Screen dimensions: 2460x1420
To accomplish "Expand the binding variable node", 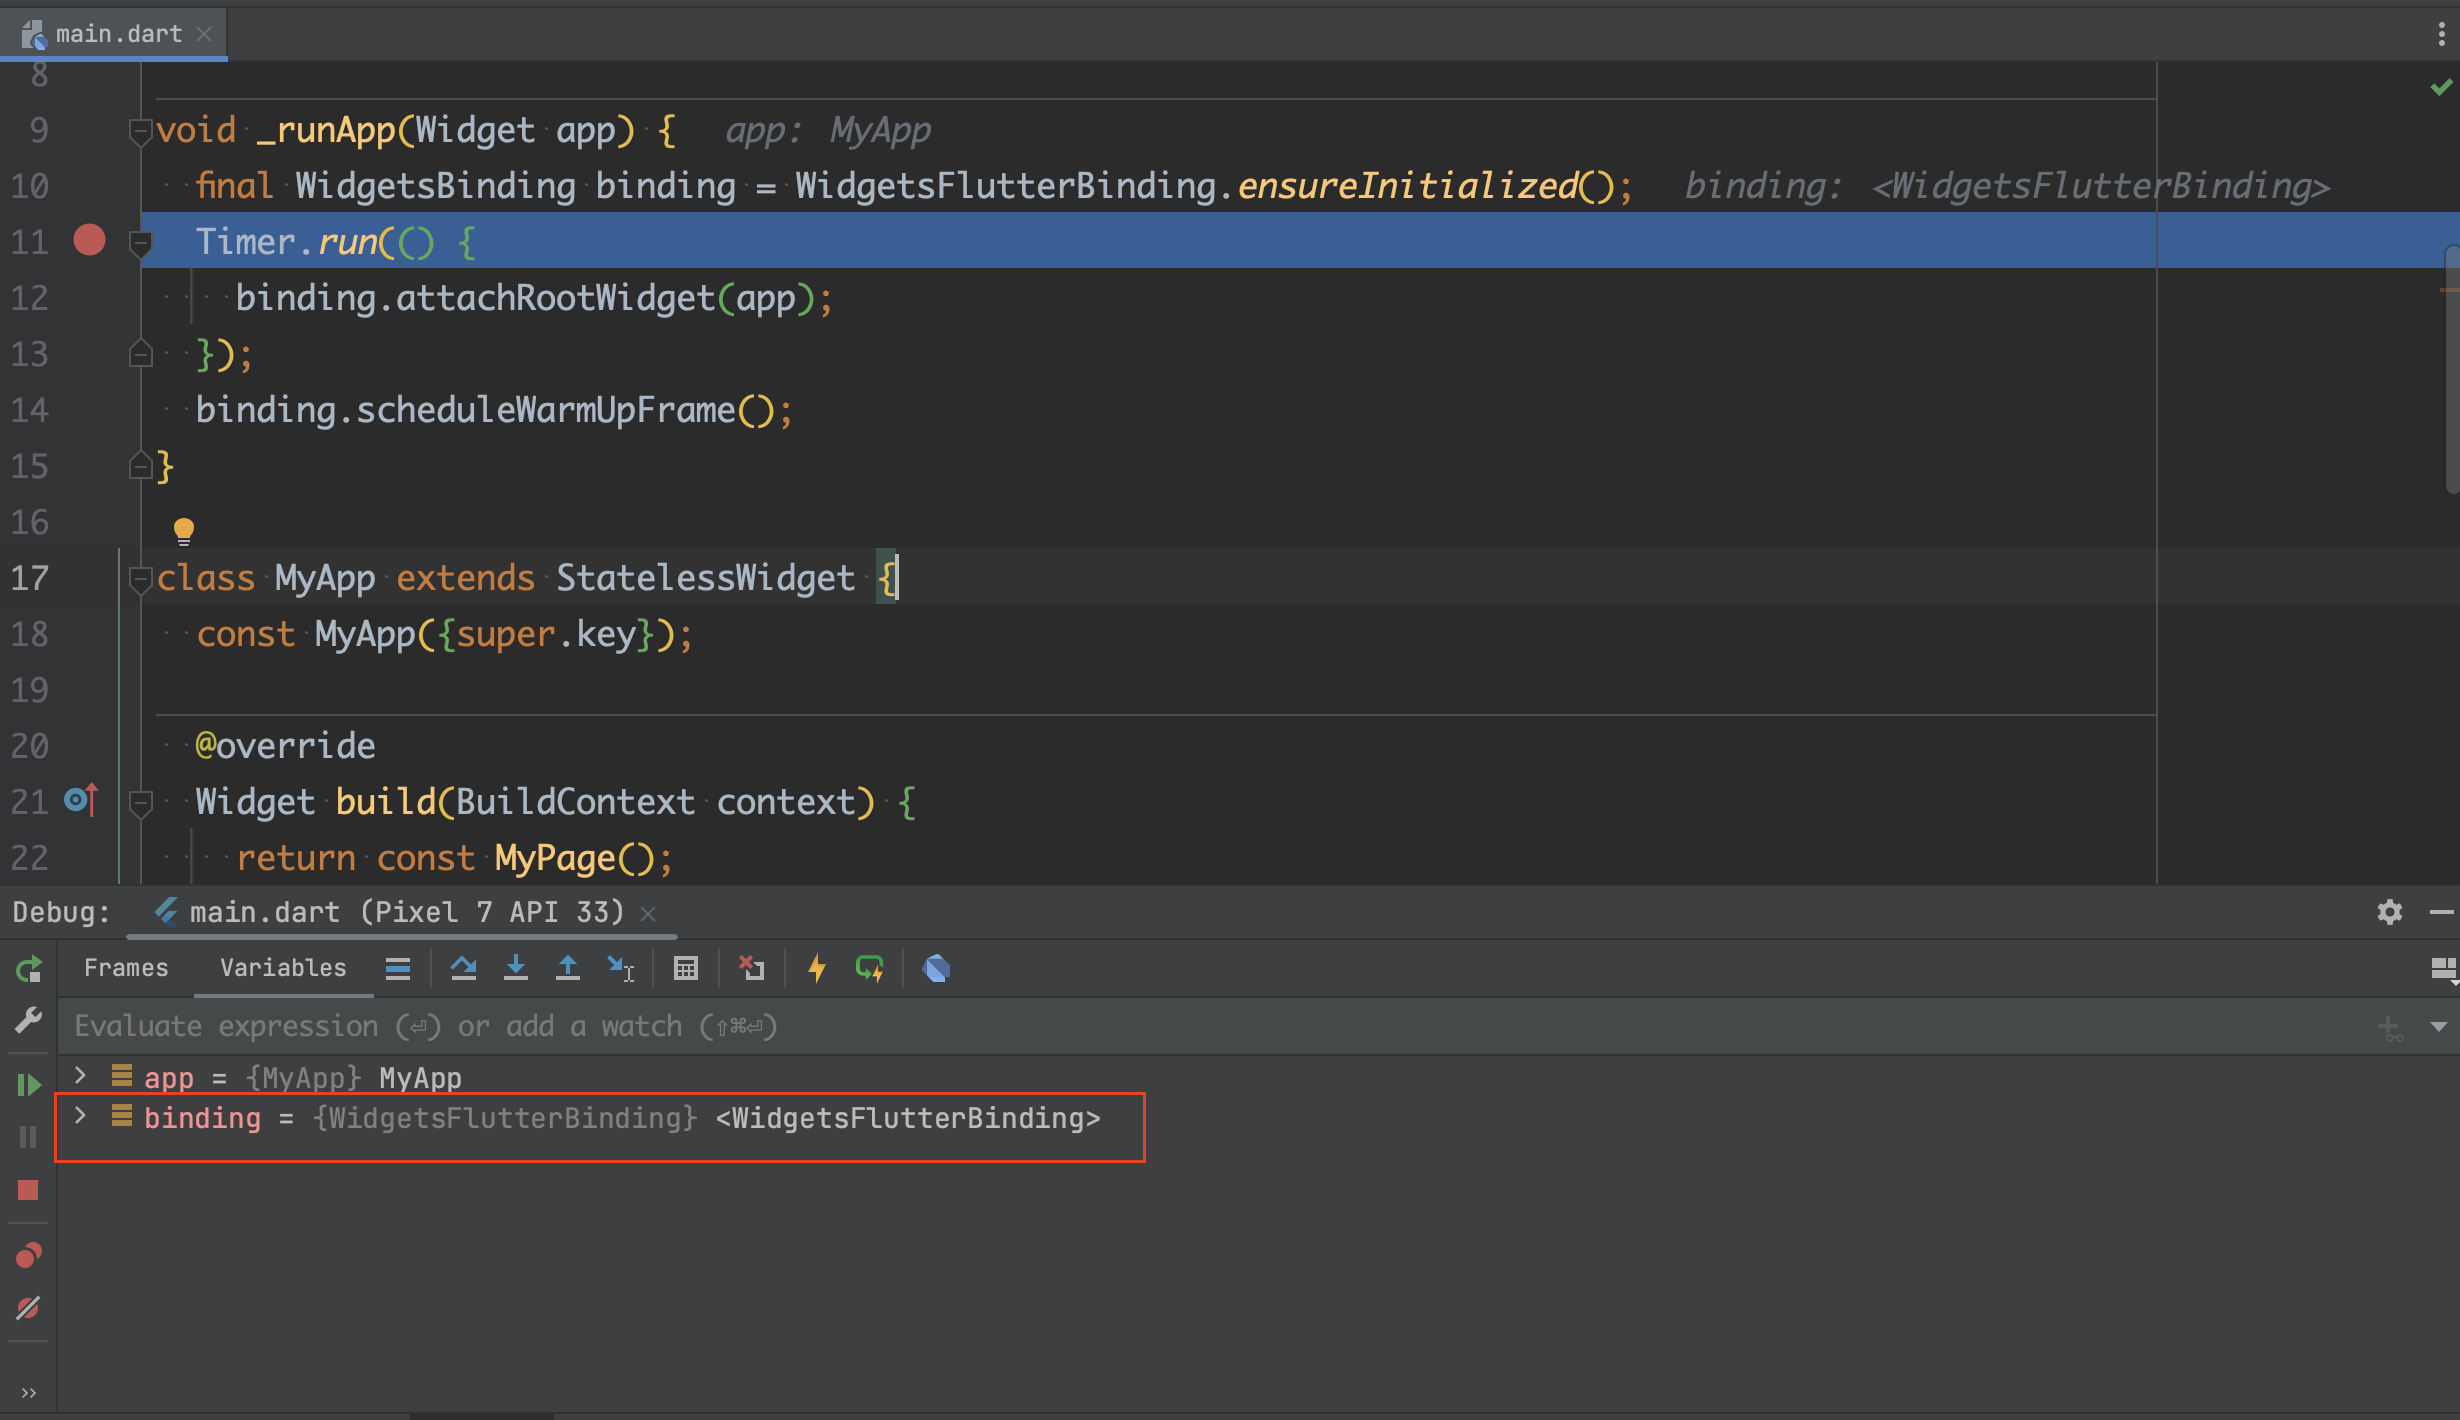I will pyautogui.click(x=80, y=1116).
